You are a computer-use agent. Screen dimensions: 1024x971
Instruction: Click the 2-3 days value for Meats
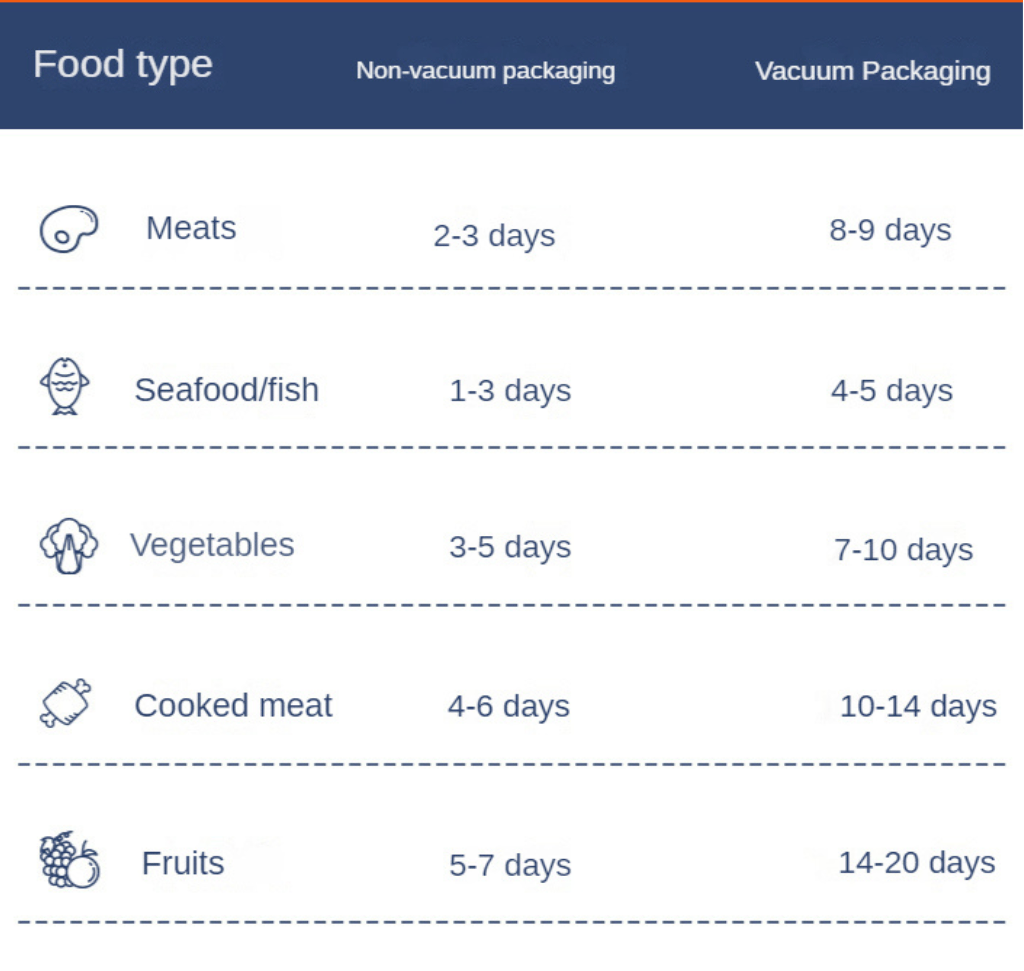(x=494, y=236)
